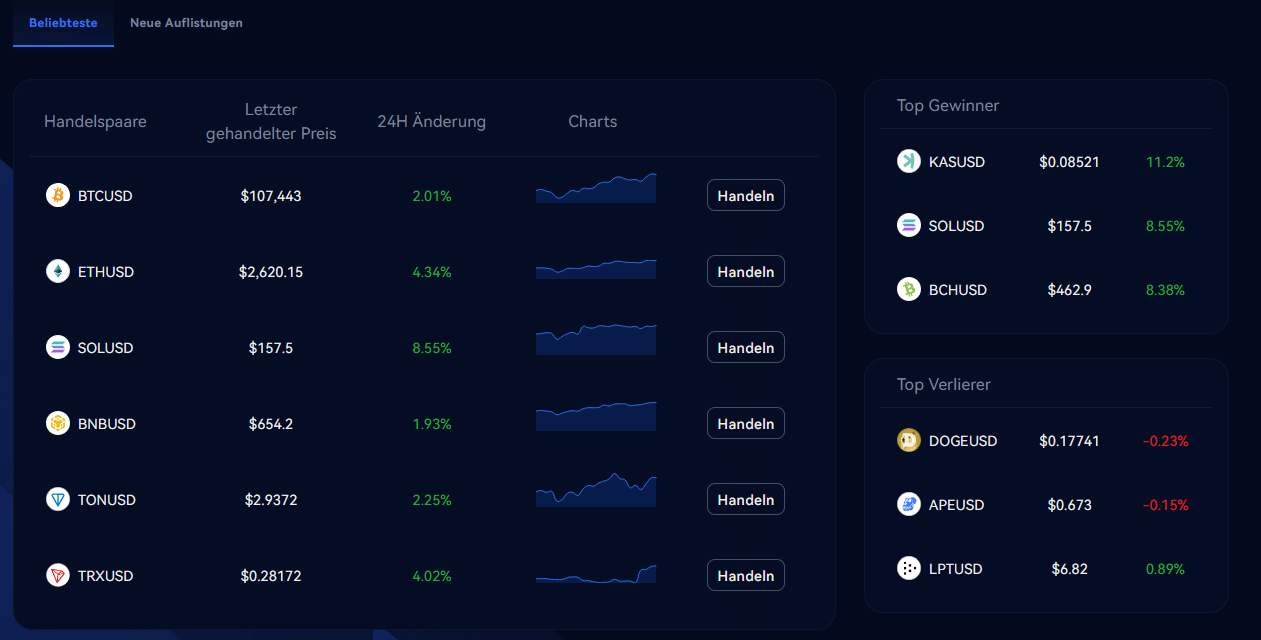Click the Bitcoin coin icon
Viewport: 1261px width, 640px height.
pos(58,195)
